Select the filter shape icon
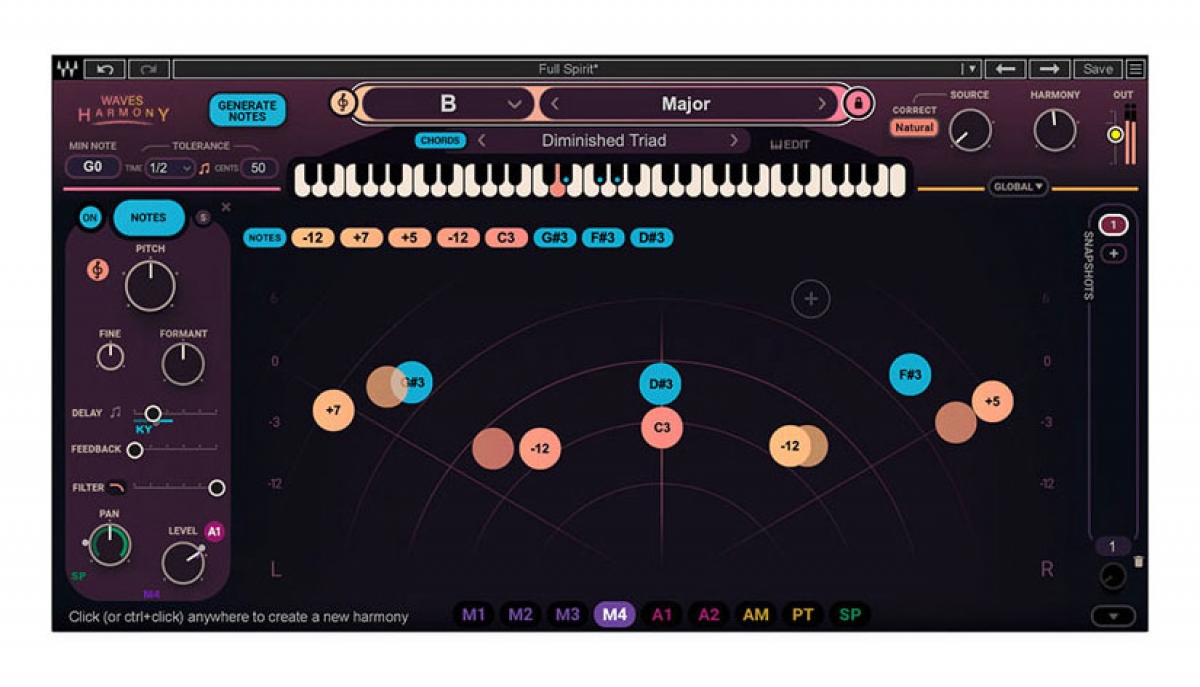 (x=117, y=487)
